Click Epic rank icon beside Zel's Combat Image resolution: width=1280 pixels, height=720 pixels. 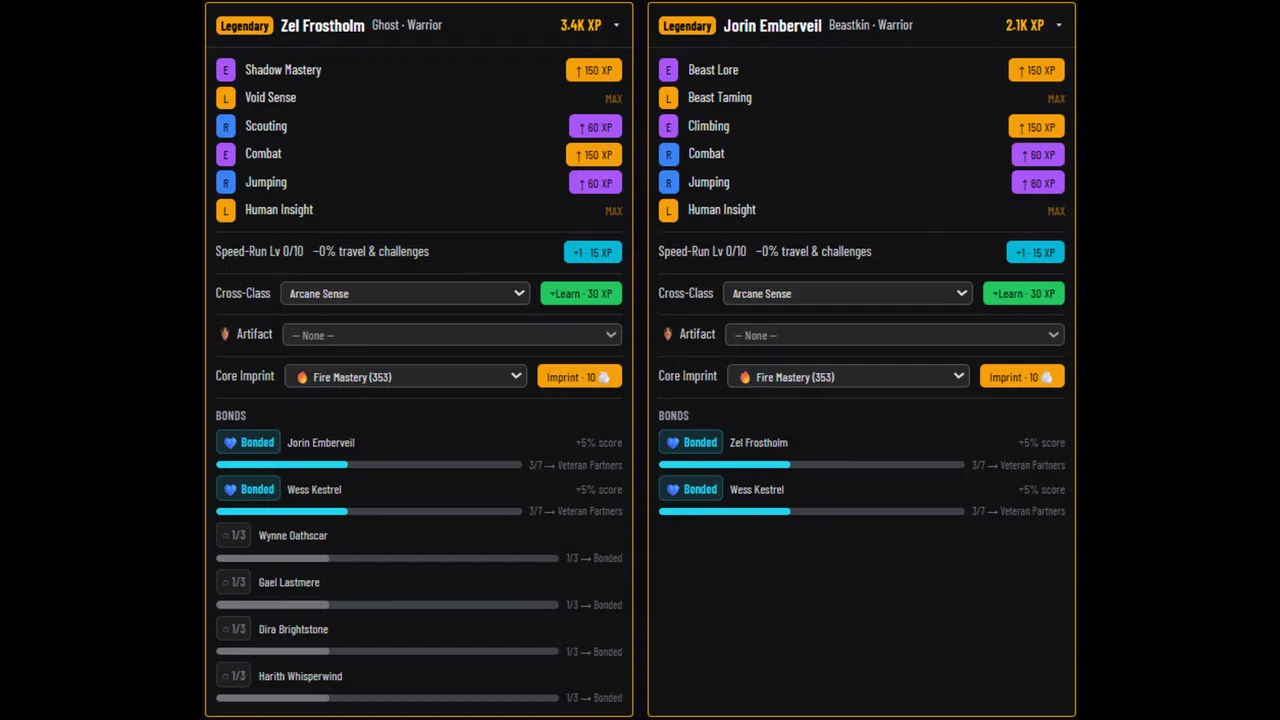225,154
